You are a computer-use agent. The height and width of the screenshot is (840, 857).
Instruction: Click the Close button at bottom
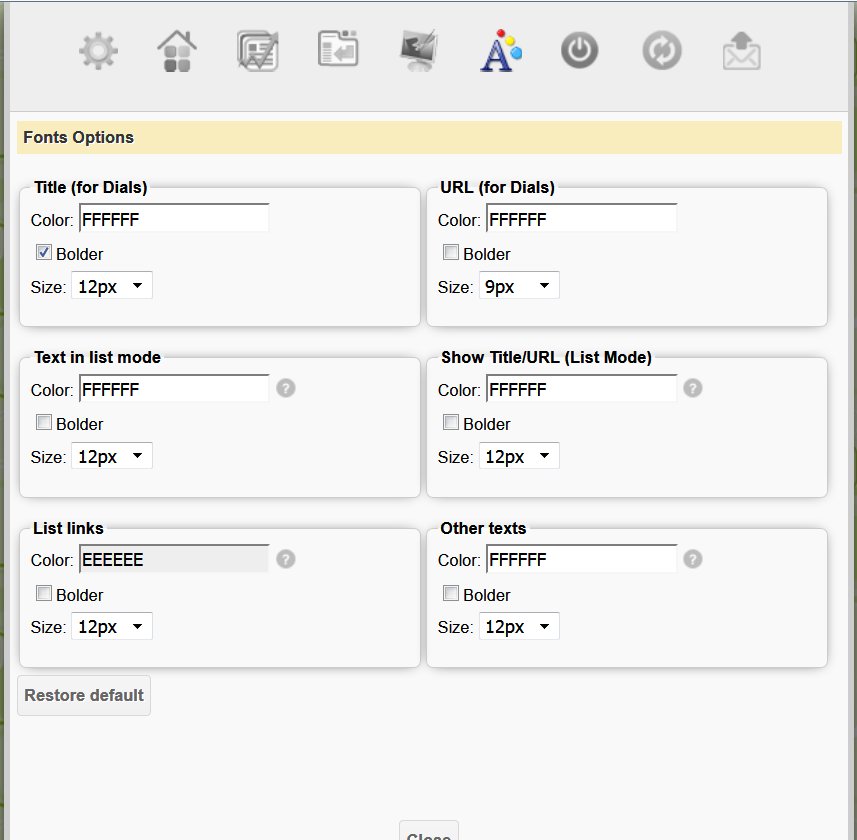[x=429, y=833]
